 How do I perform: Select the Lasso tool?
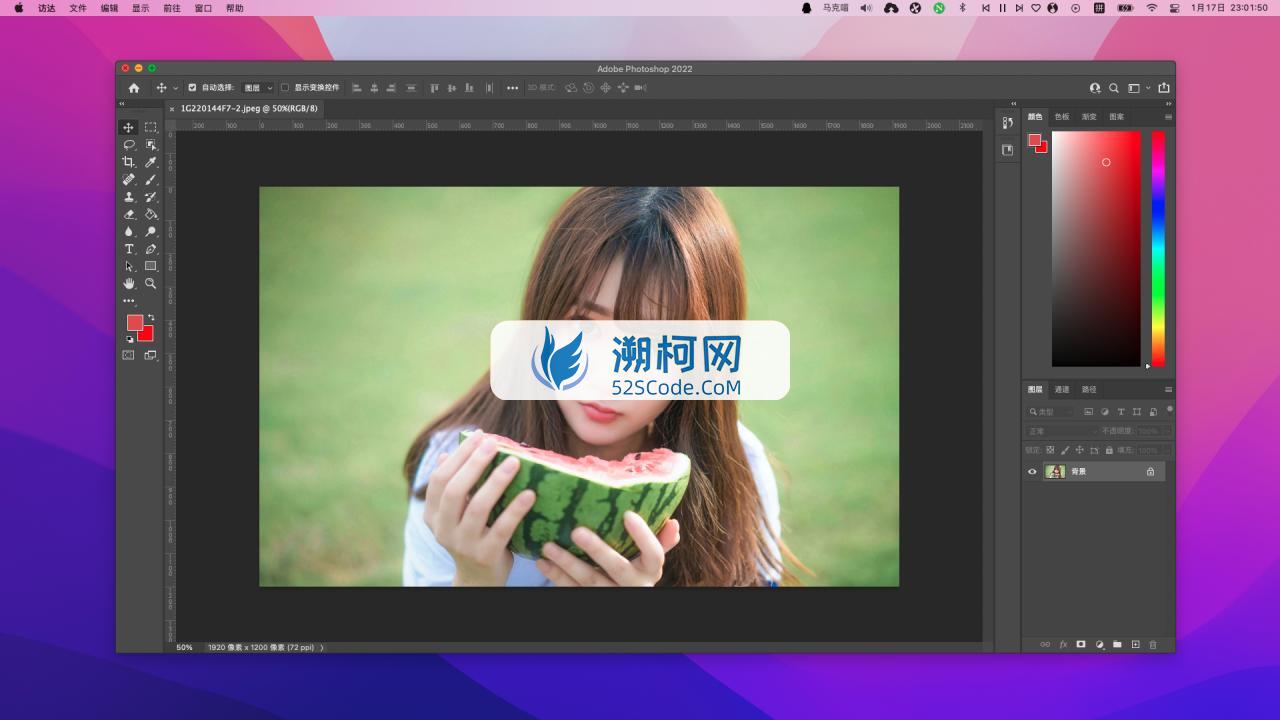pos(128,145)
